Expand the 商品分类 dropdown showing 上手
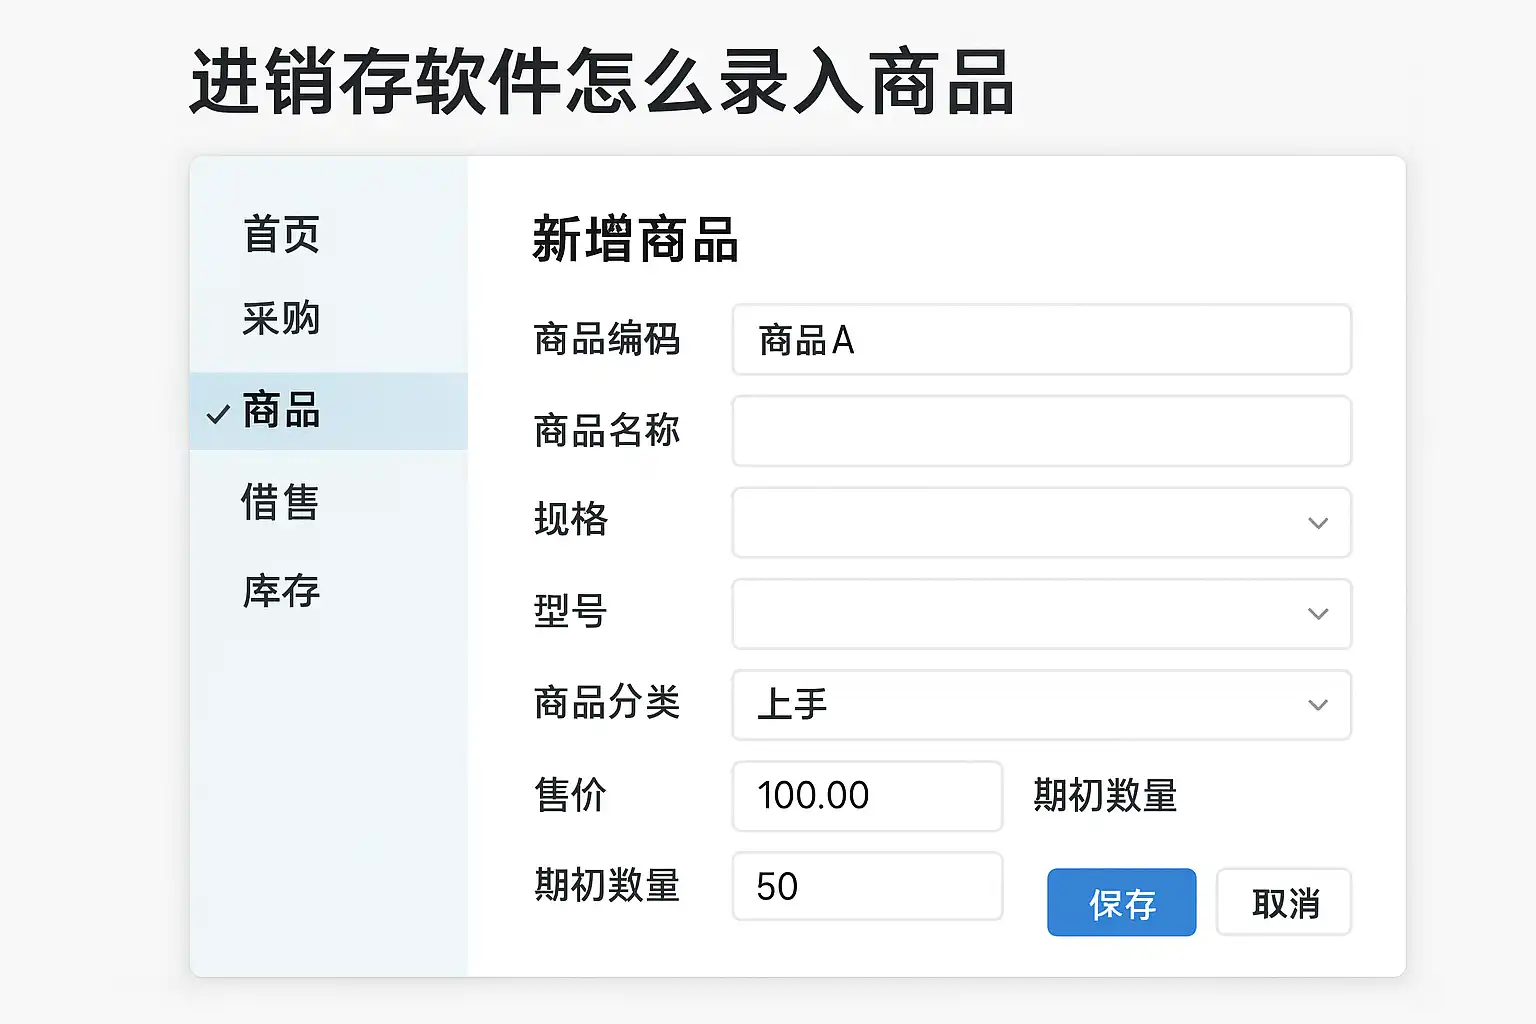 point(1041,705)
